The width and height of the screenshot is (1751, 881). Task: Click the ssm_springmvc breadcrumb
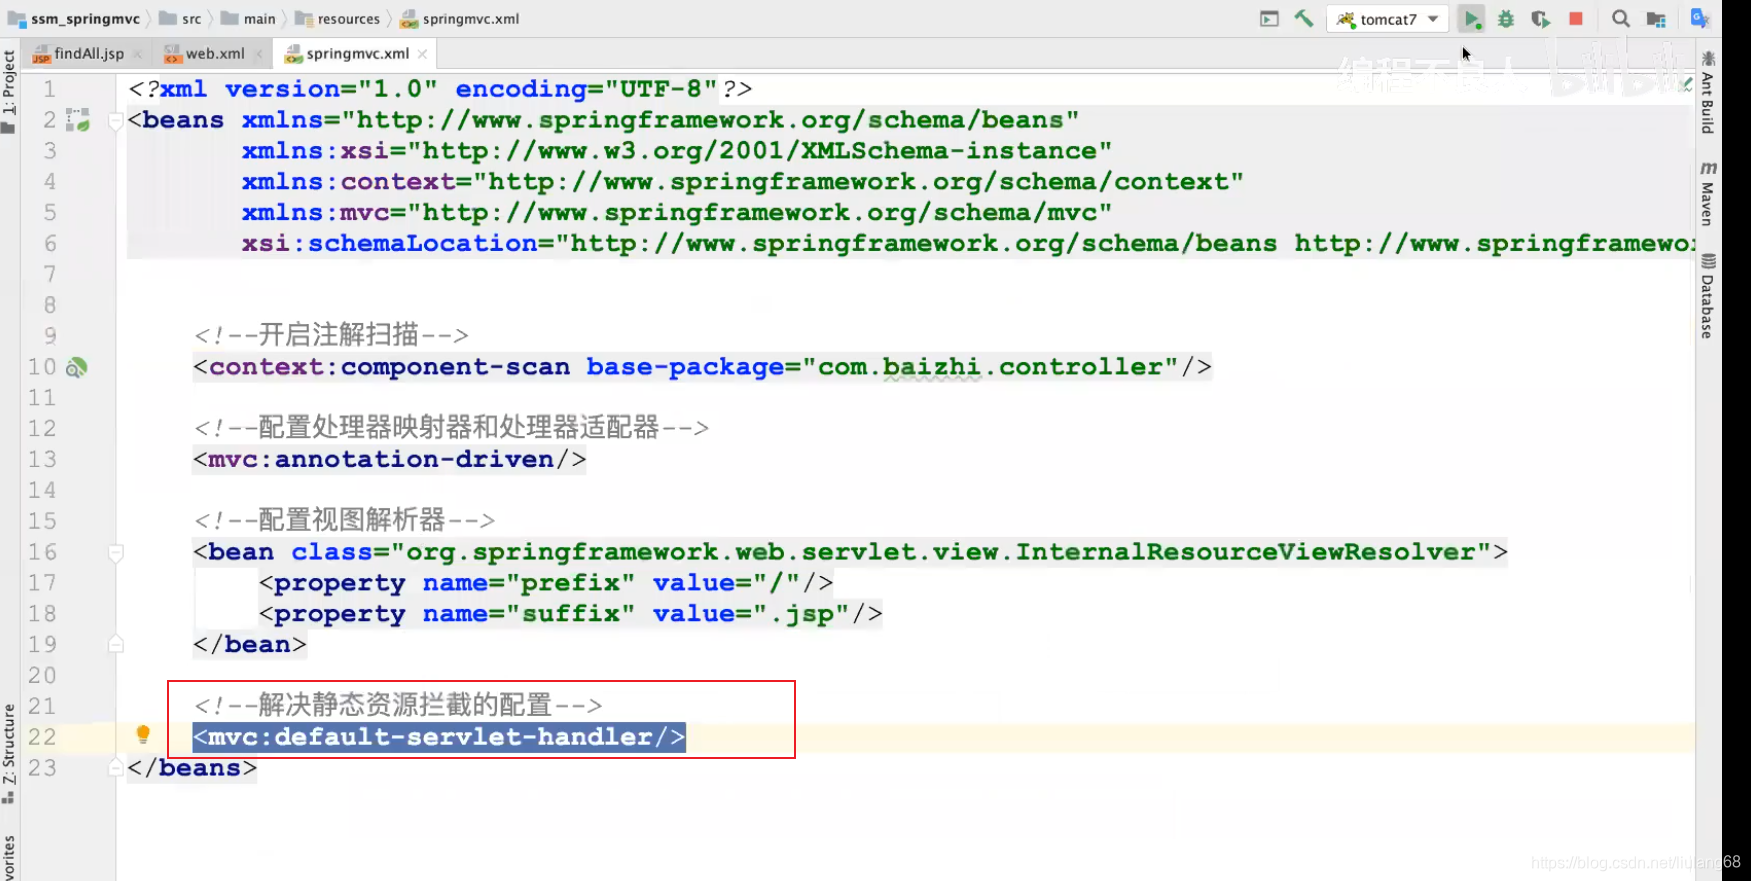point(74,19)
